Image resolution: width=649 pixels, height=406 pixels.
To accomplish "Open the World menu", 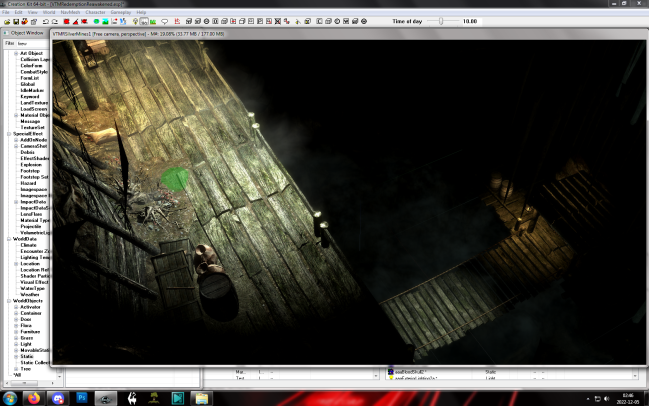I will tap(48, 12).
